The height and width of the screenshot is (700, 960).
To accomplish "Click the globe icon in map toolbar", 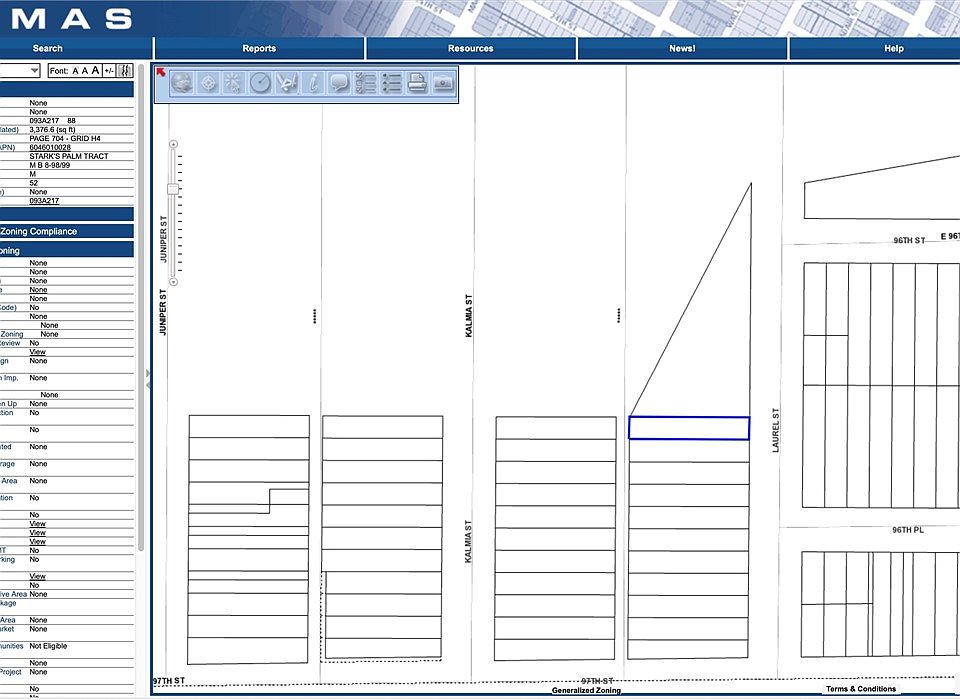I will [182, 83].
